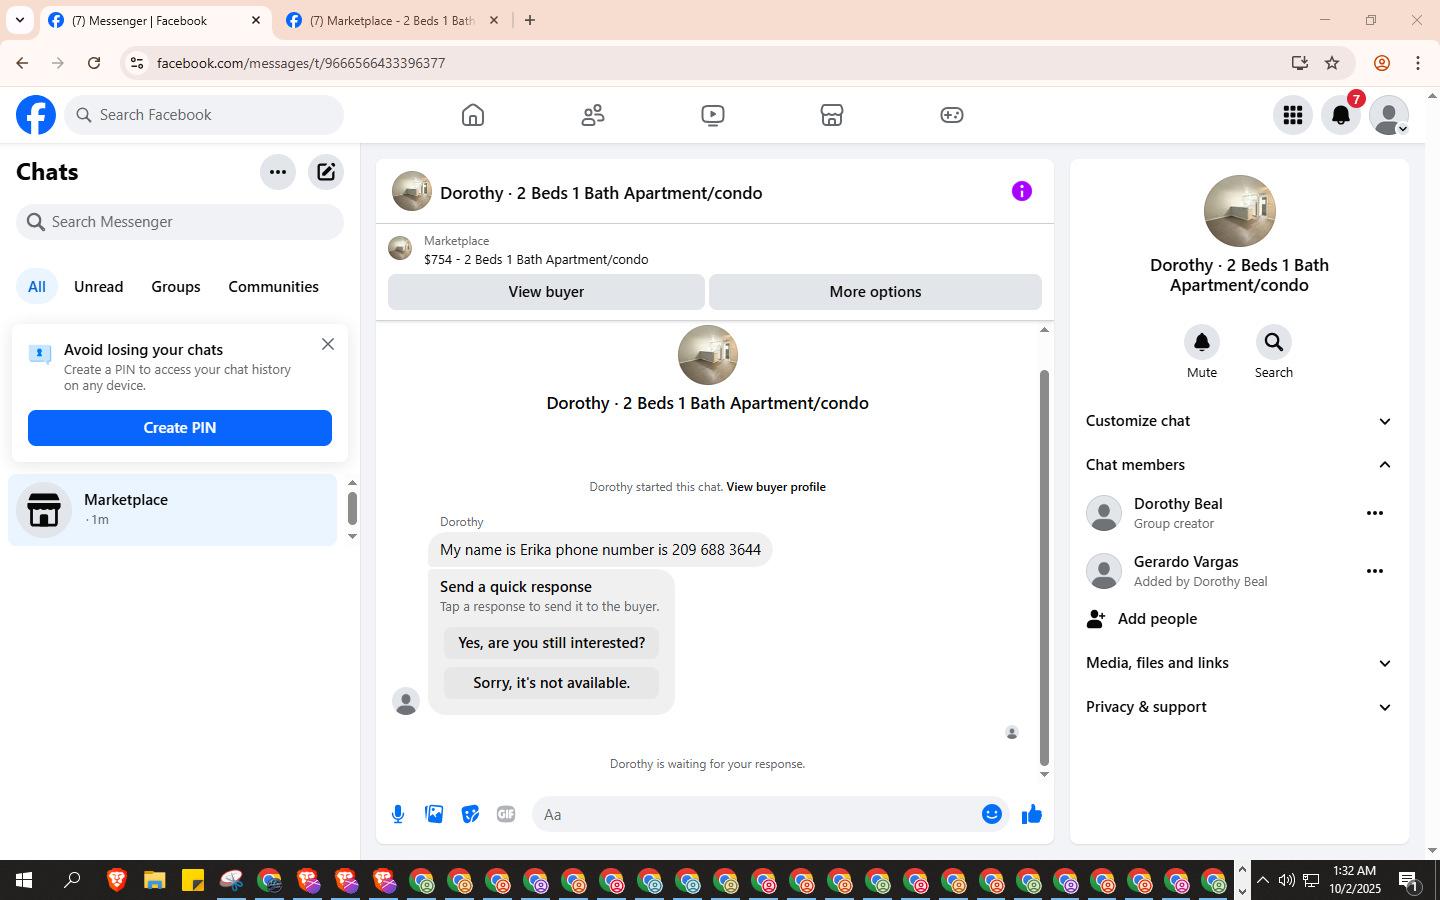Click the conversation information purple icon
The width and height of the screenshot is (1440, 900).
click(1021, 191)
